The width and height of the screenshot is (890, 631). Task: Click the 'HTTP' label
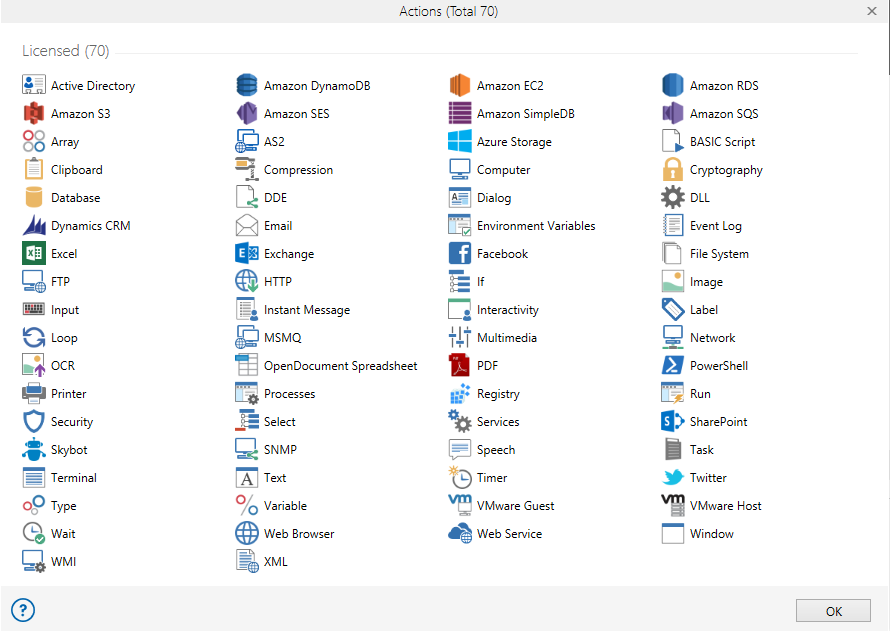278,281
